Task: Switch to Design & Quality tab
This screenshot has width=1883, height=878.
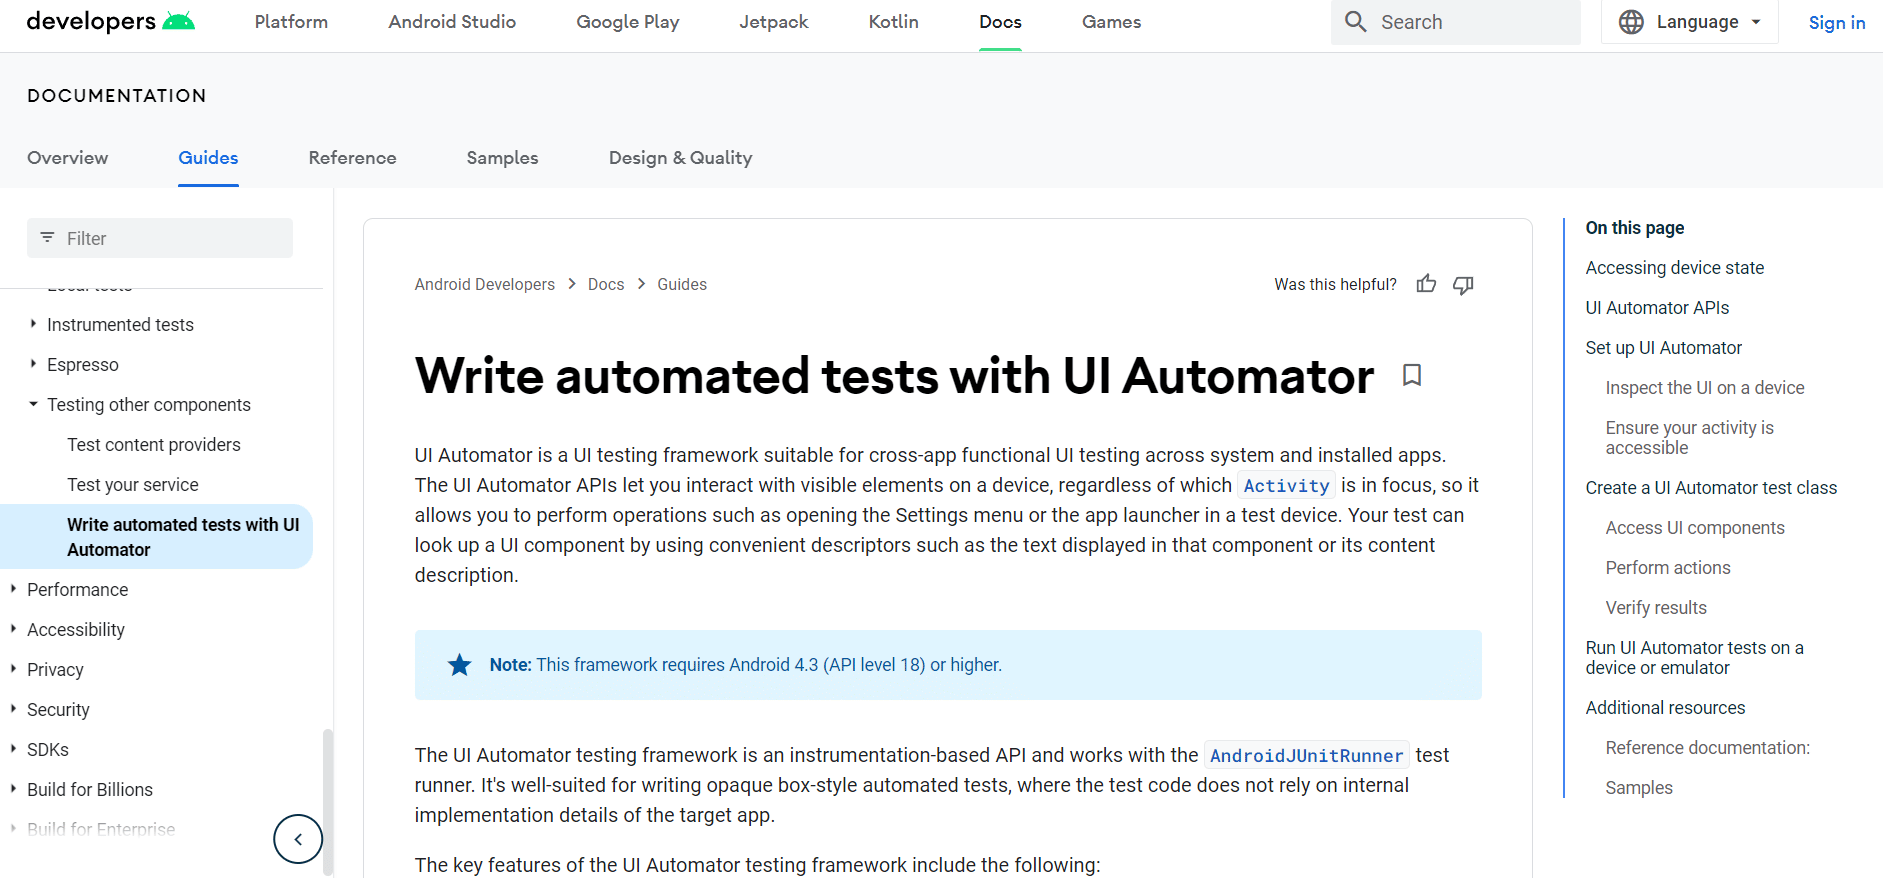Action: [x=680, y=157]
